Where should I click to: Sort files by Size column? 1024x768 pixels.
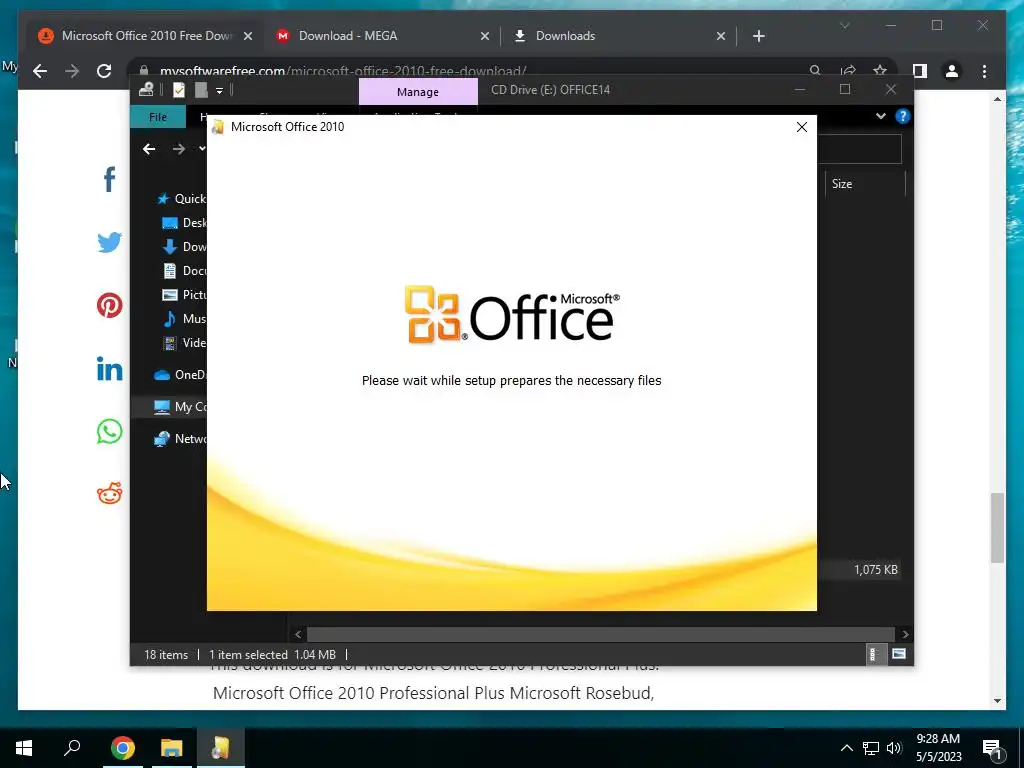coord(865,184)
